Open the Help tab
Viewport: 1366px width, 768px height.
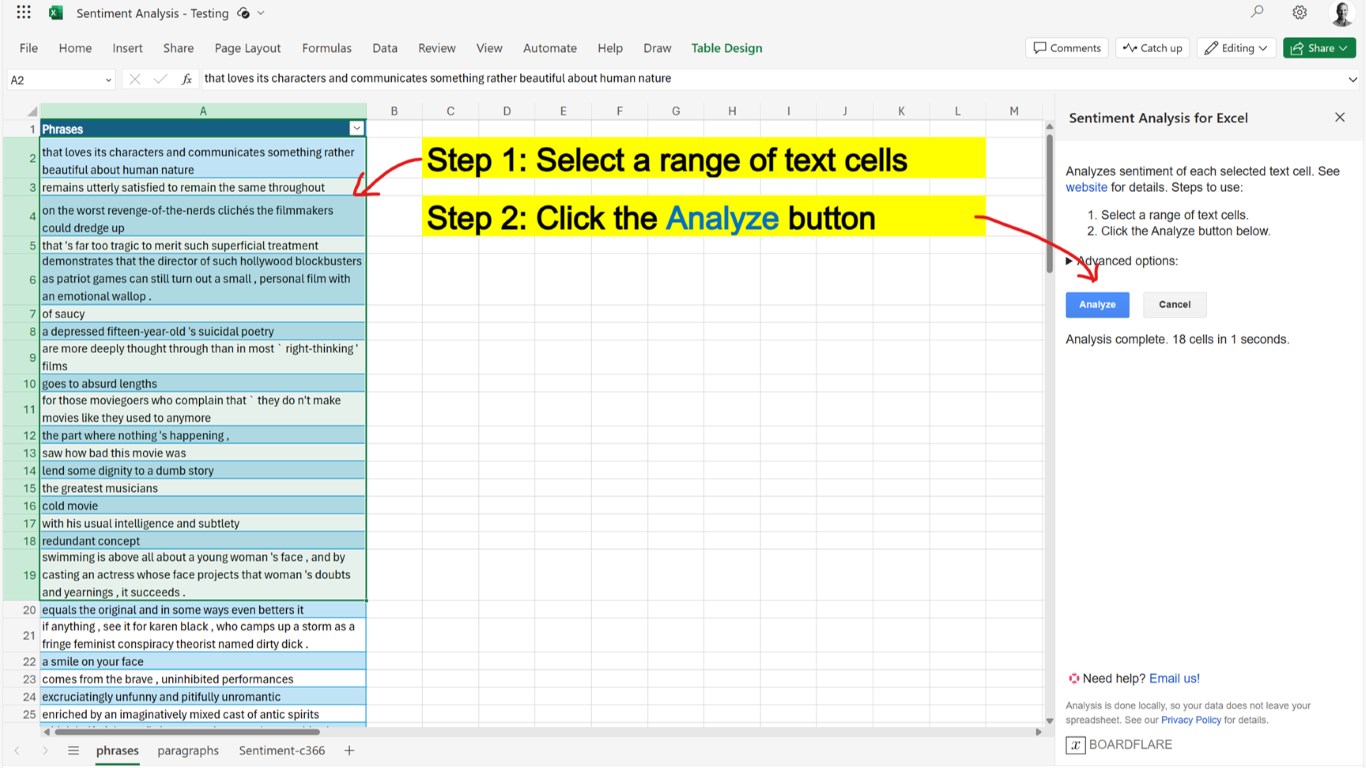click(610, 48)
